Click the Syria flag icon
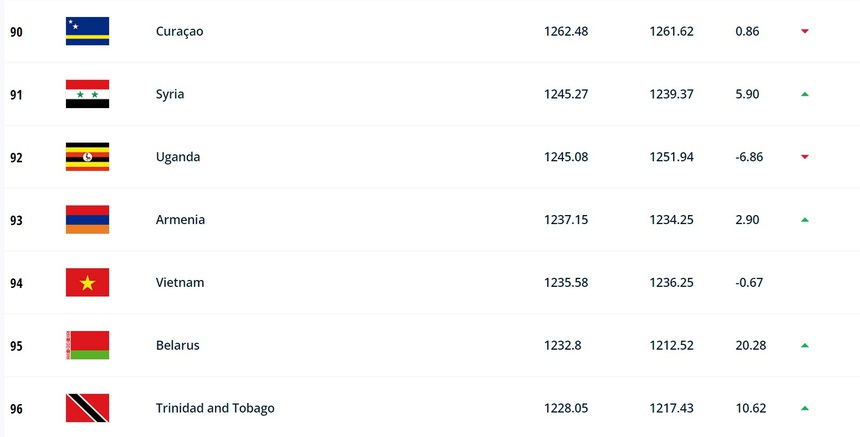This screenshot has width=860, height=437. coord(87,94)
